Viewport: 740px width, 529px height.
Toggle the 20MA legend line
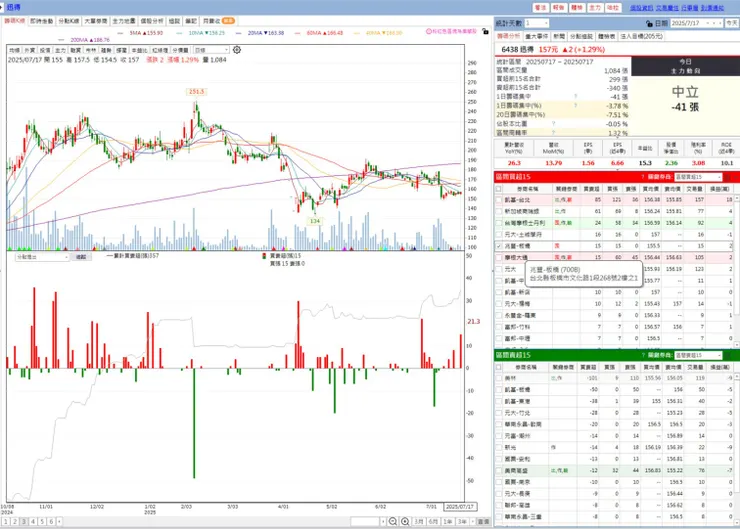pyautogui.click(x=260, y=33)
